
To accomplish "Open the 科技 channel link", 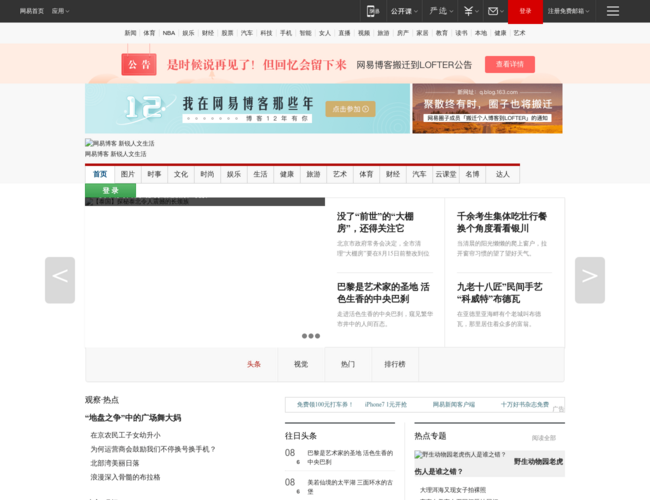I will click(266, 33).
